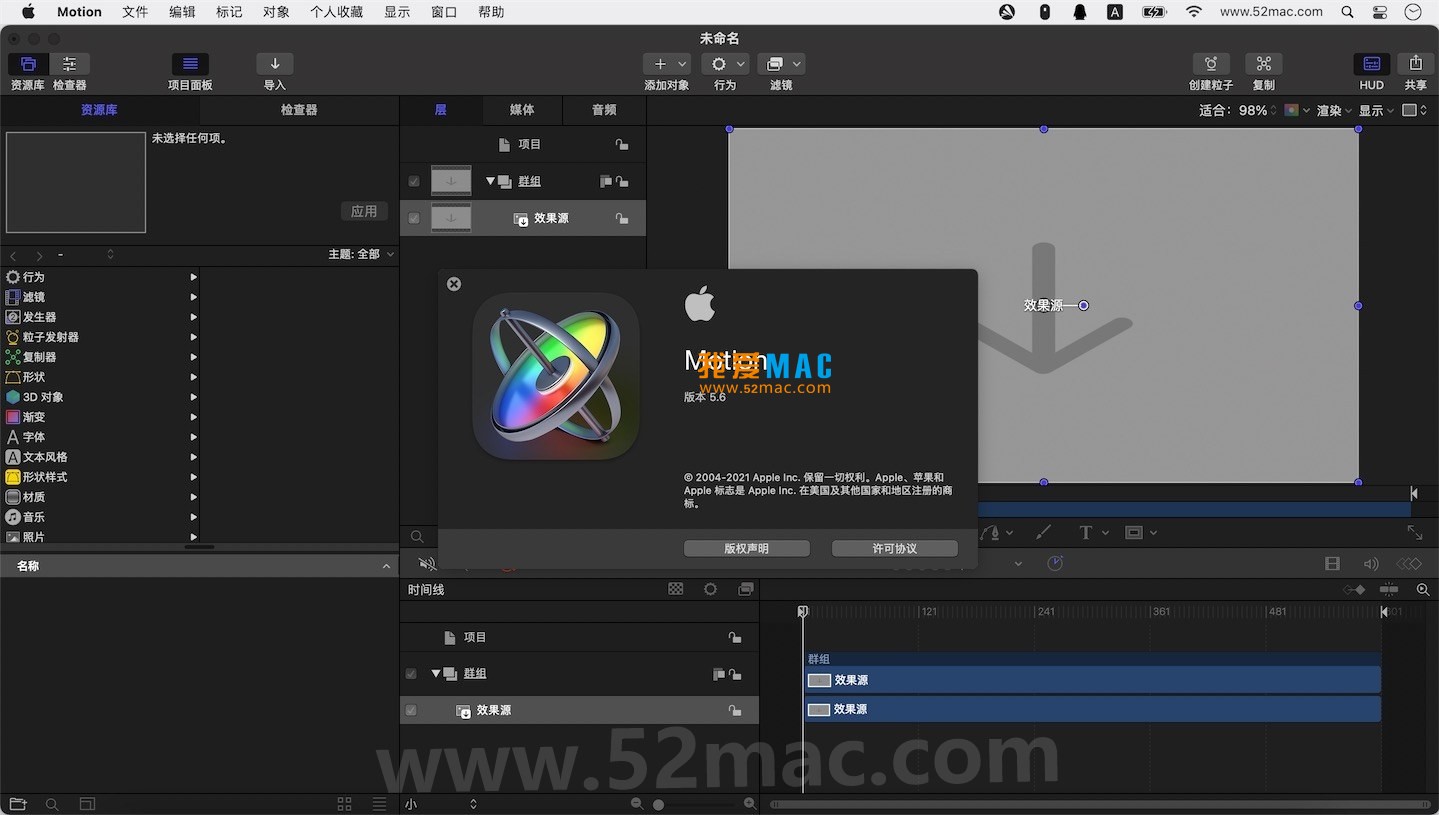Open the 检查器 toolbar icon
The image size is (1439, 815).
pos(70,64)
